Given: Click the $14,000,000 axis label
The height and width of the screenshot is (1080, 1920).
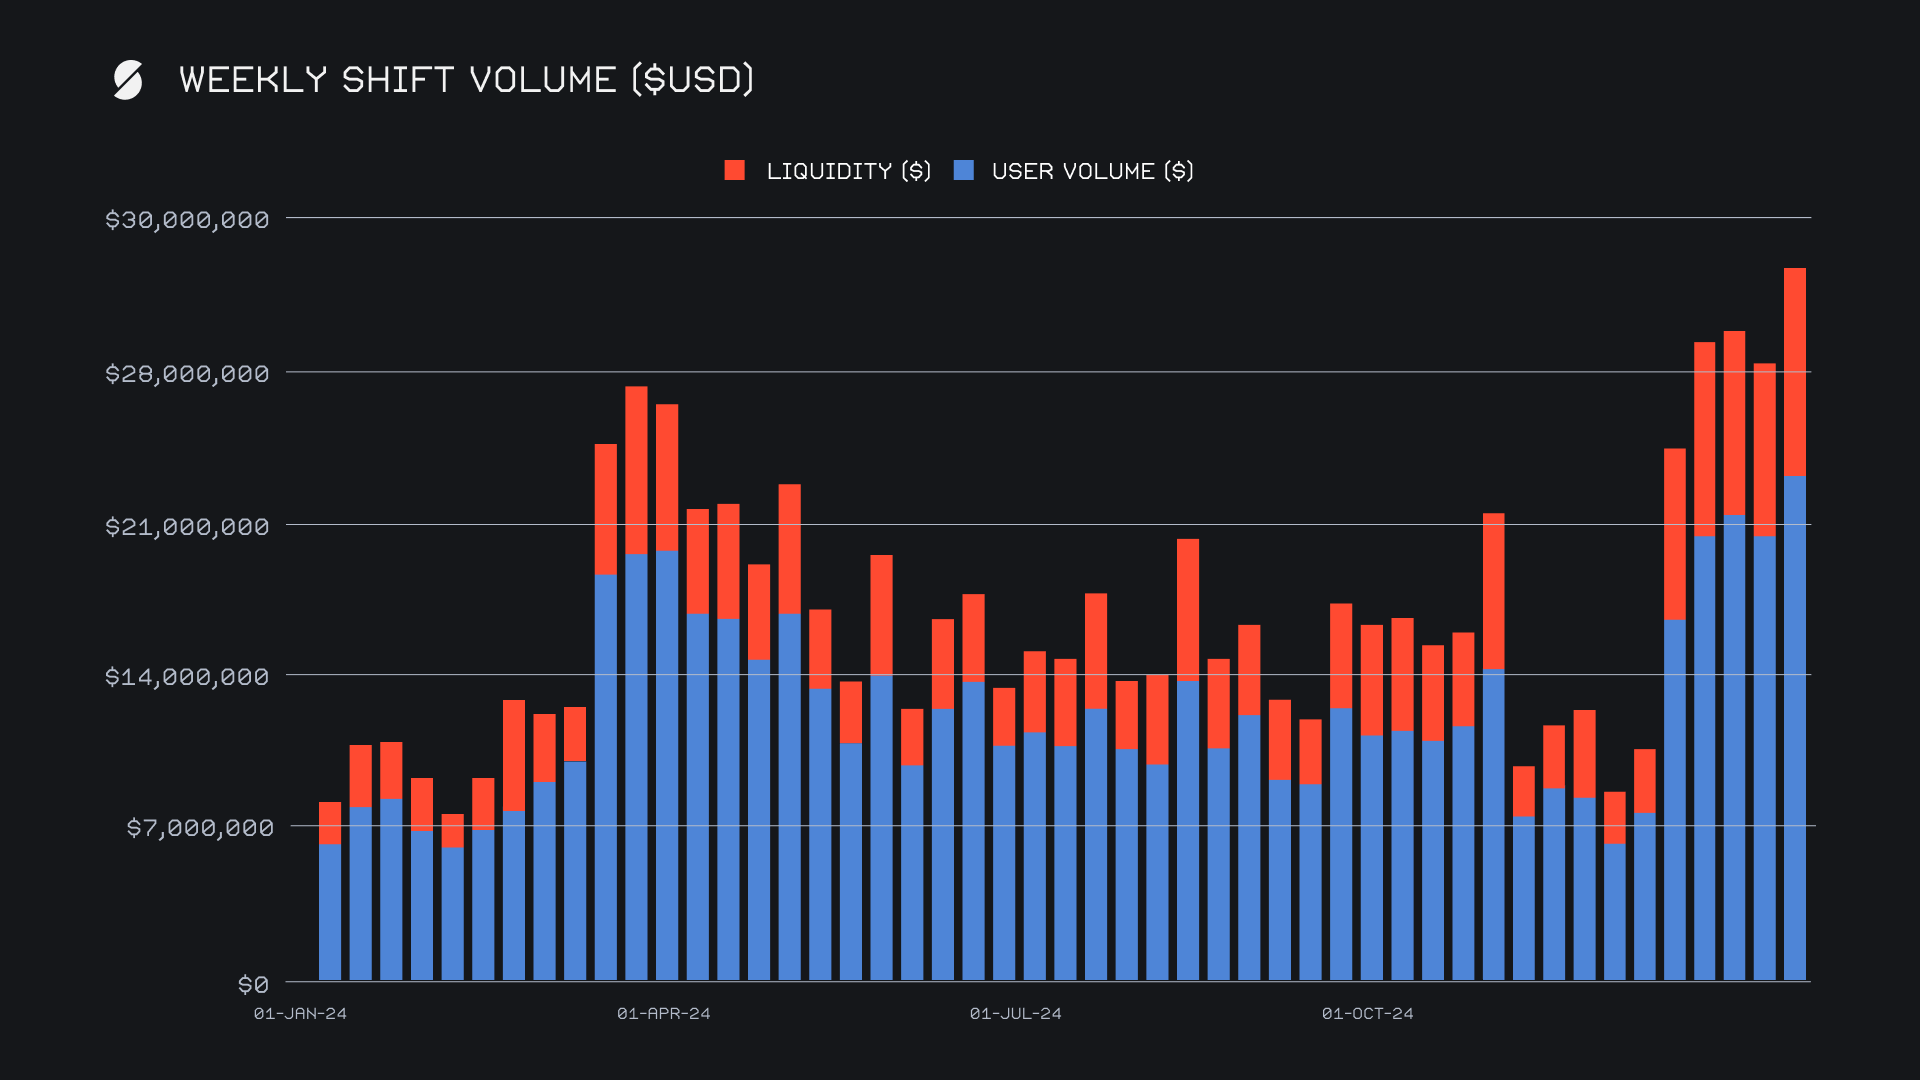Looking at the screenshot, I should pos(187,677).
